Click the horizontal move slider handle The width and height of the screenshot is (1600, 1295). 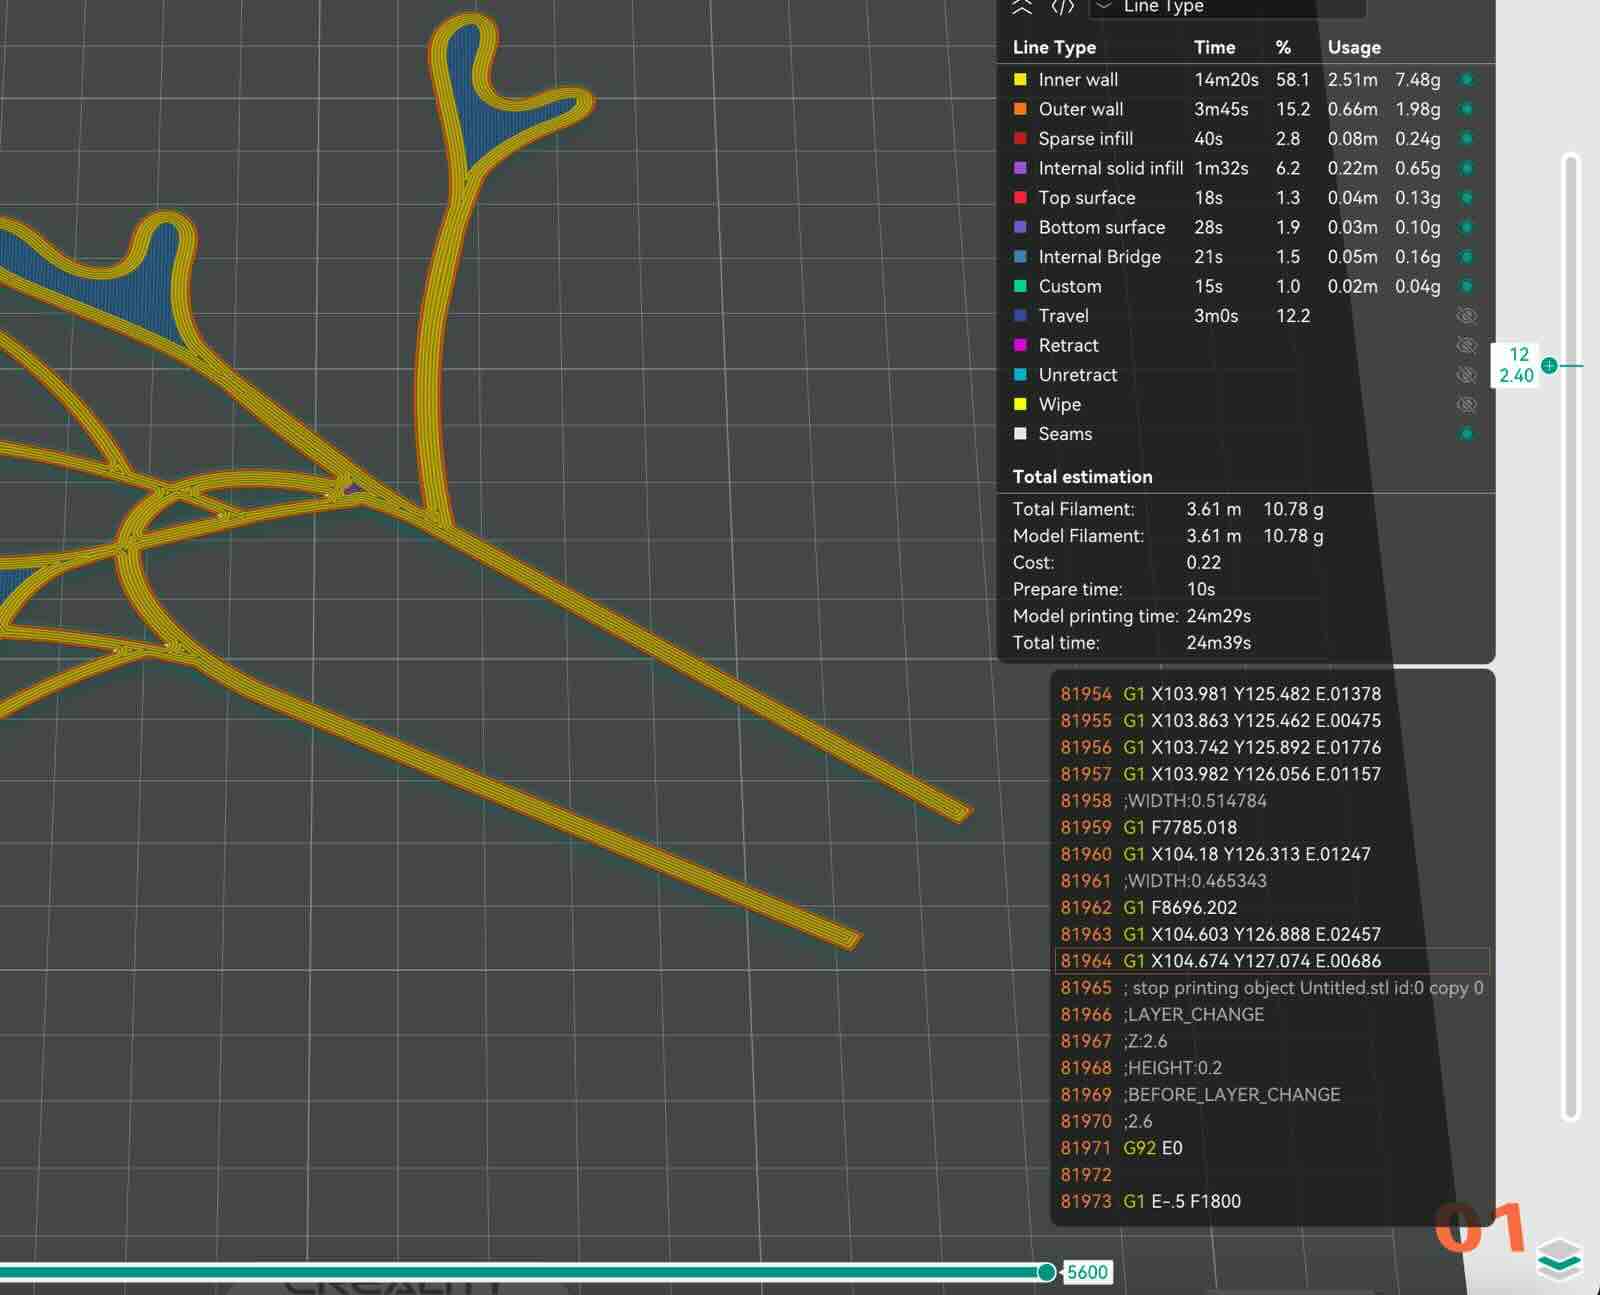[x=1046, y=1272]
